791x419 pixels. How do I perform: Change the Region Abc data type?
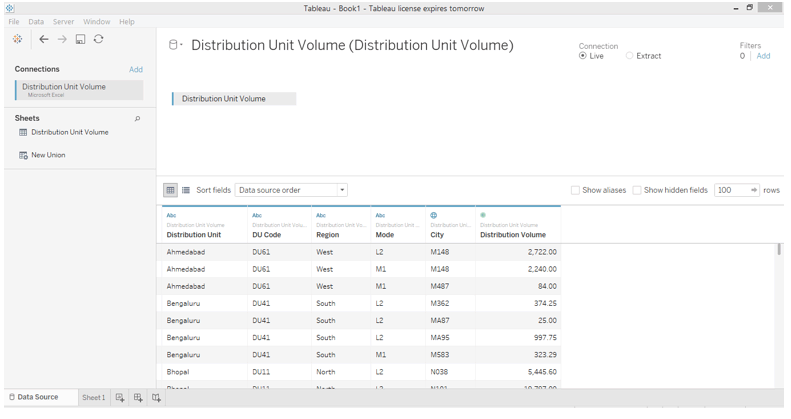321,215
